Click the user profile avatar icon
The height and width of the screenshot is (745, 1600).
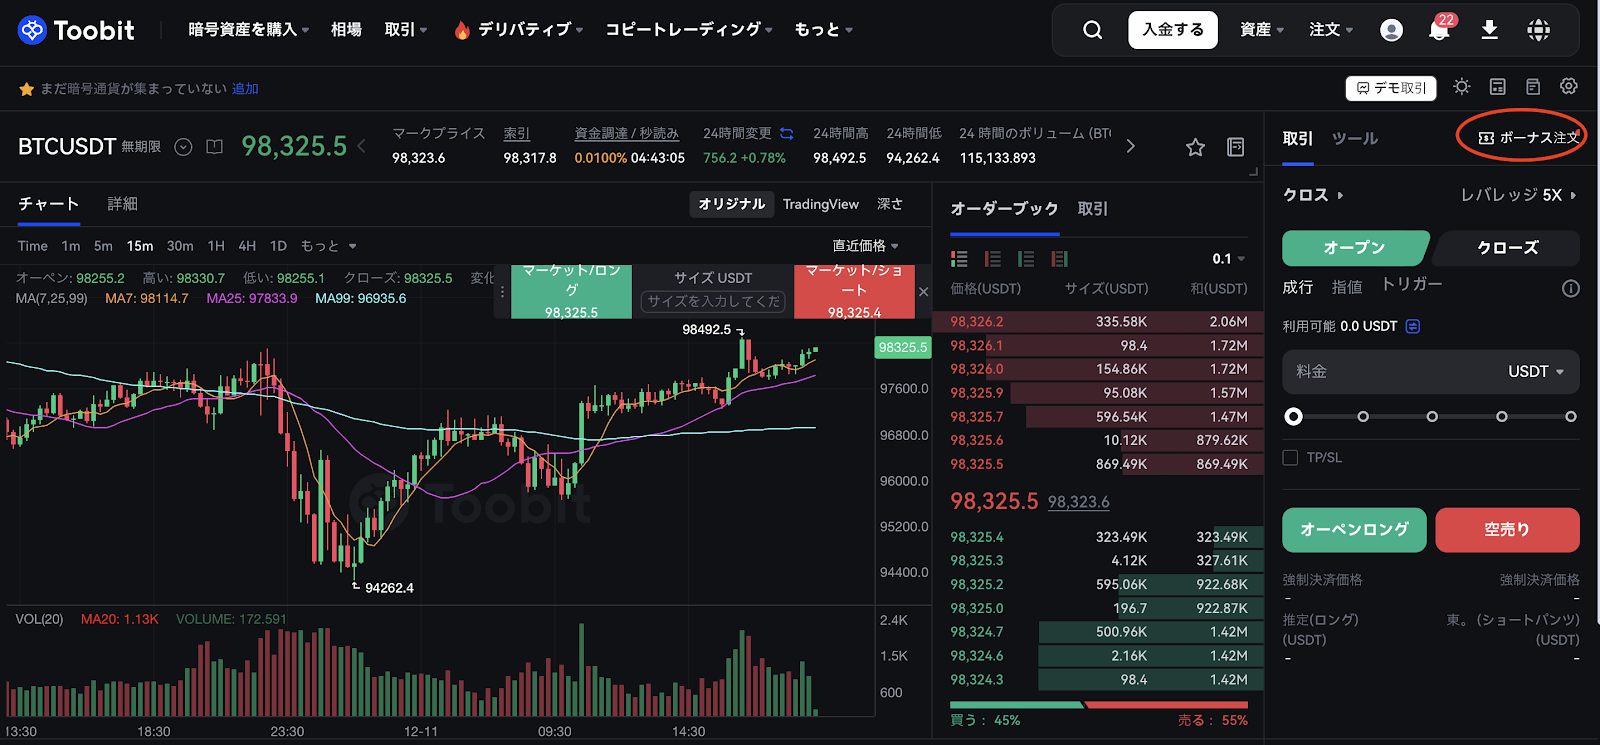(1391, 30)
